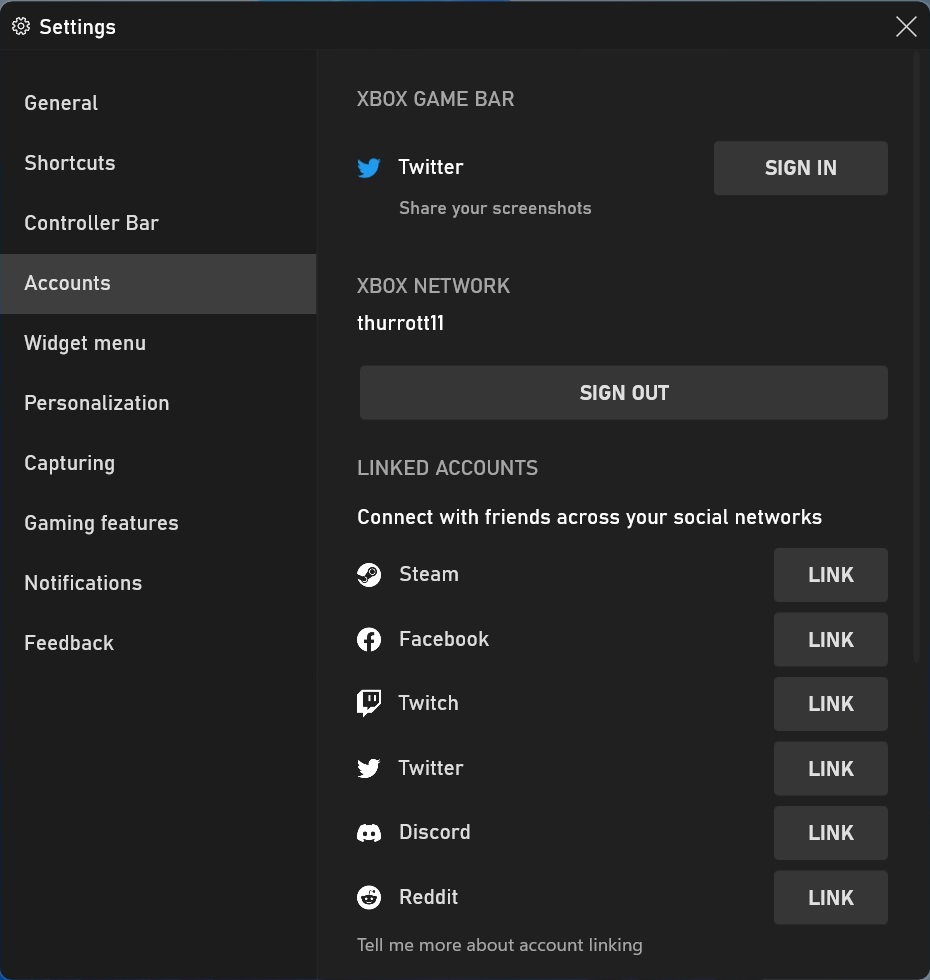The width and height of the screenshot is (930, 980).
Task: Sign out of the Xbox network account
Action: [x=623, y=393]
